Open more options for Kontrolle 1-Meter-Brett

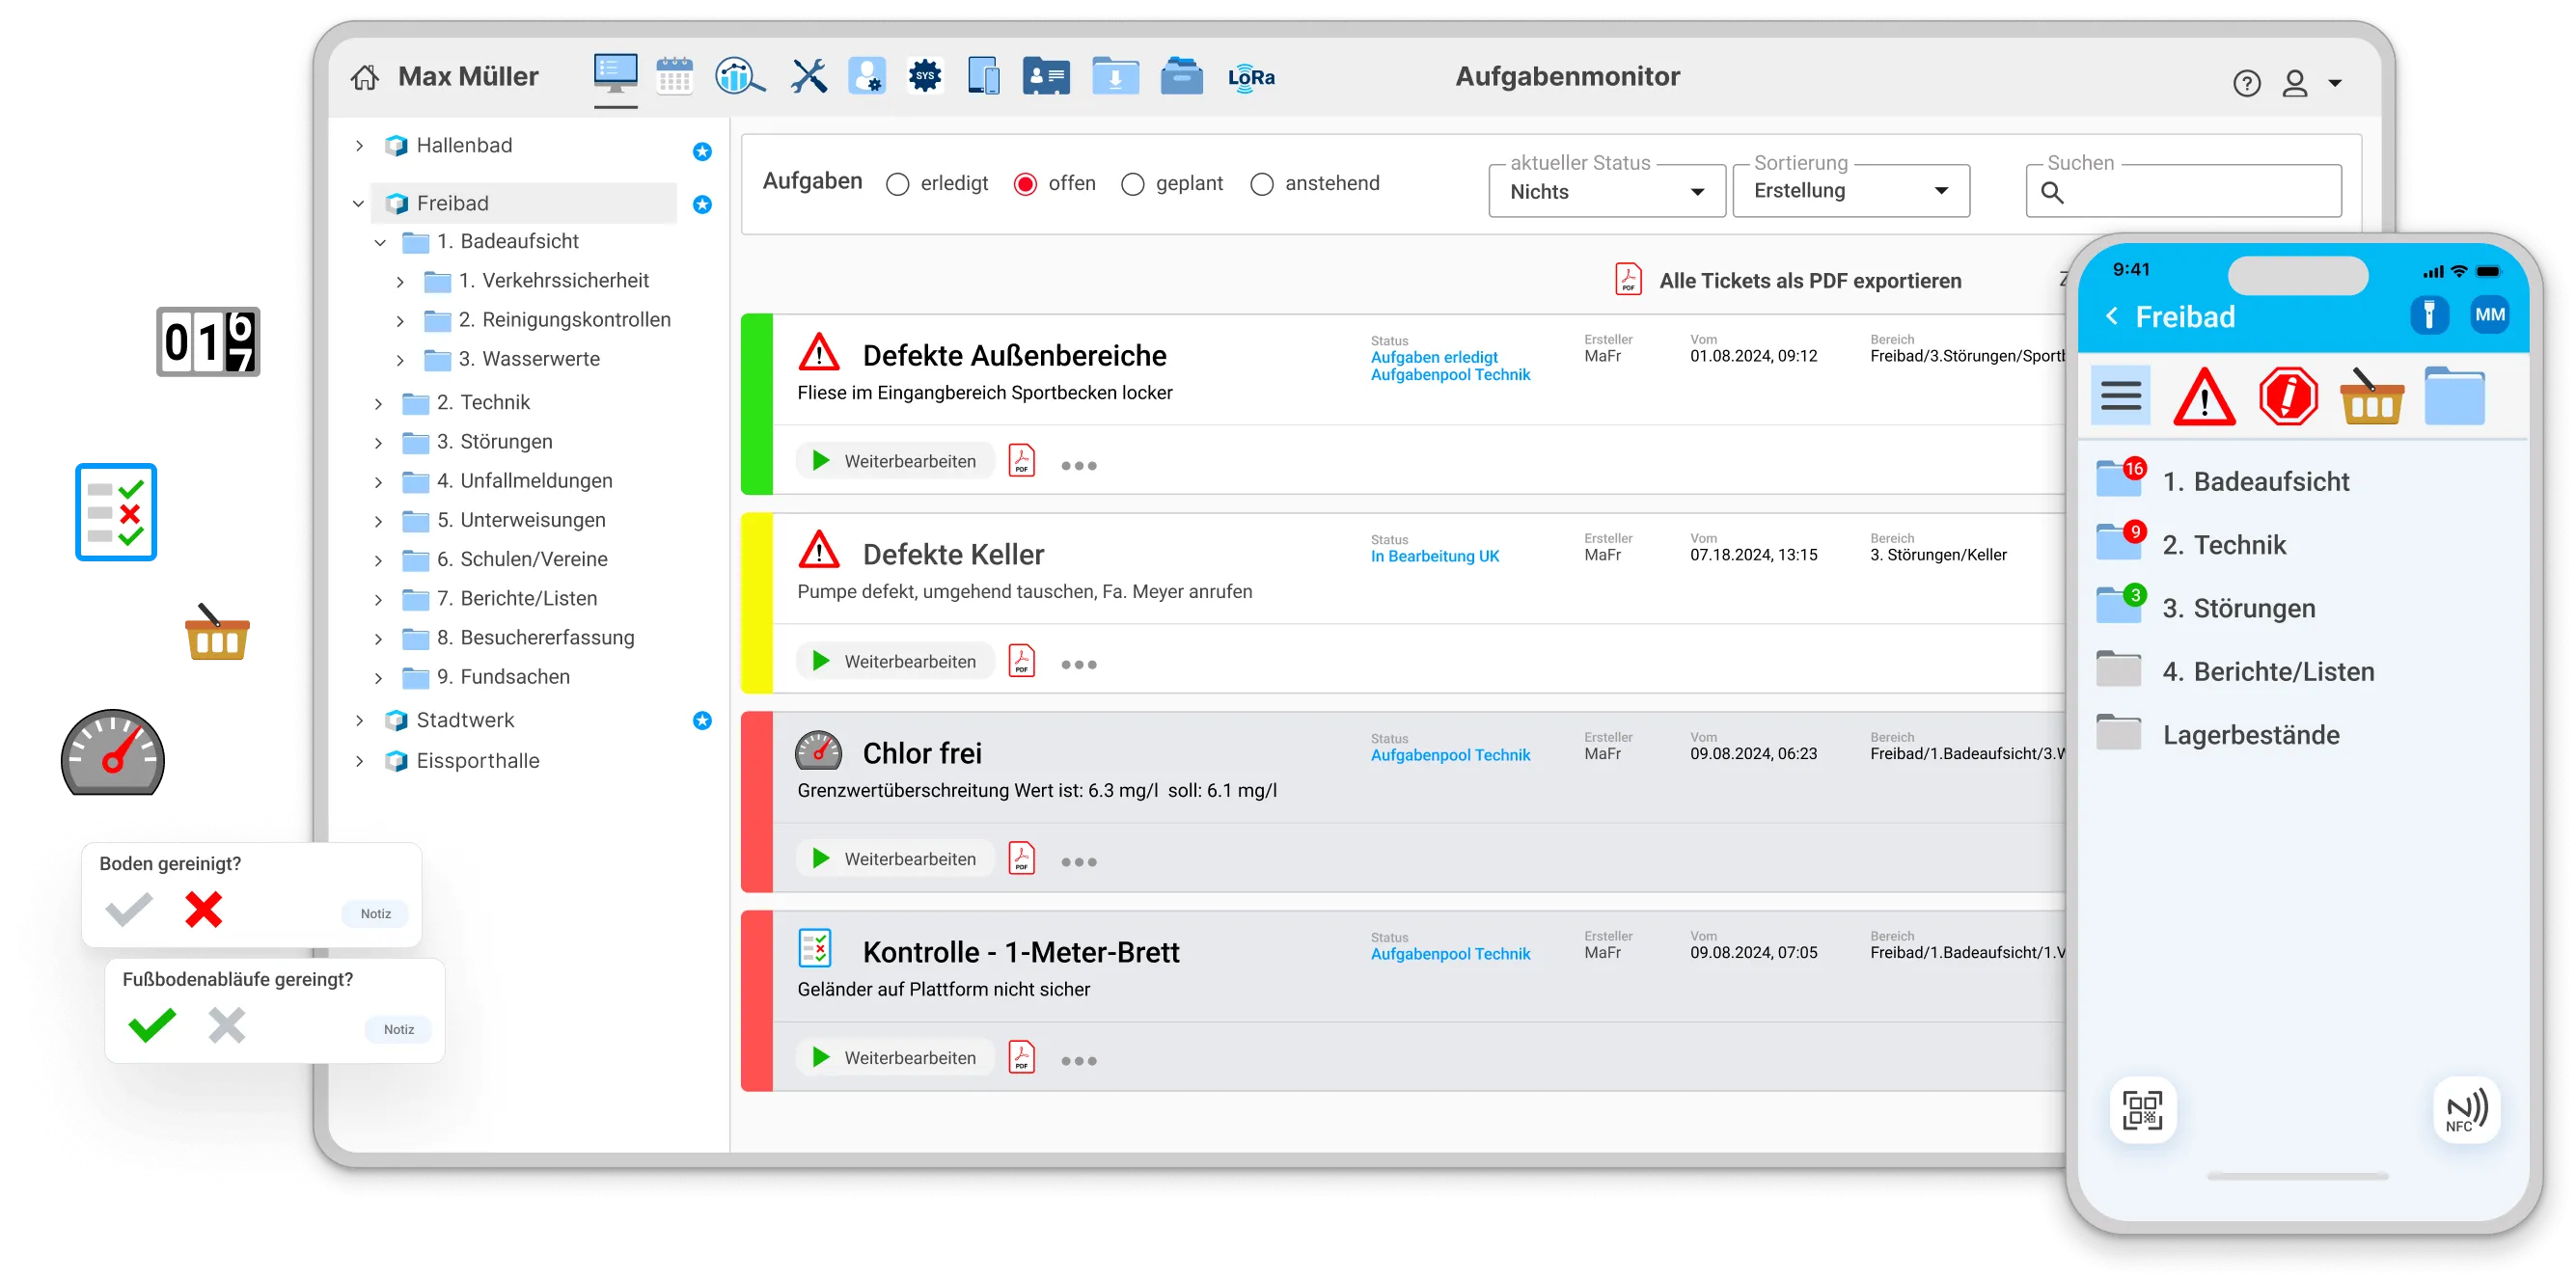(x=1078, y=1061)
